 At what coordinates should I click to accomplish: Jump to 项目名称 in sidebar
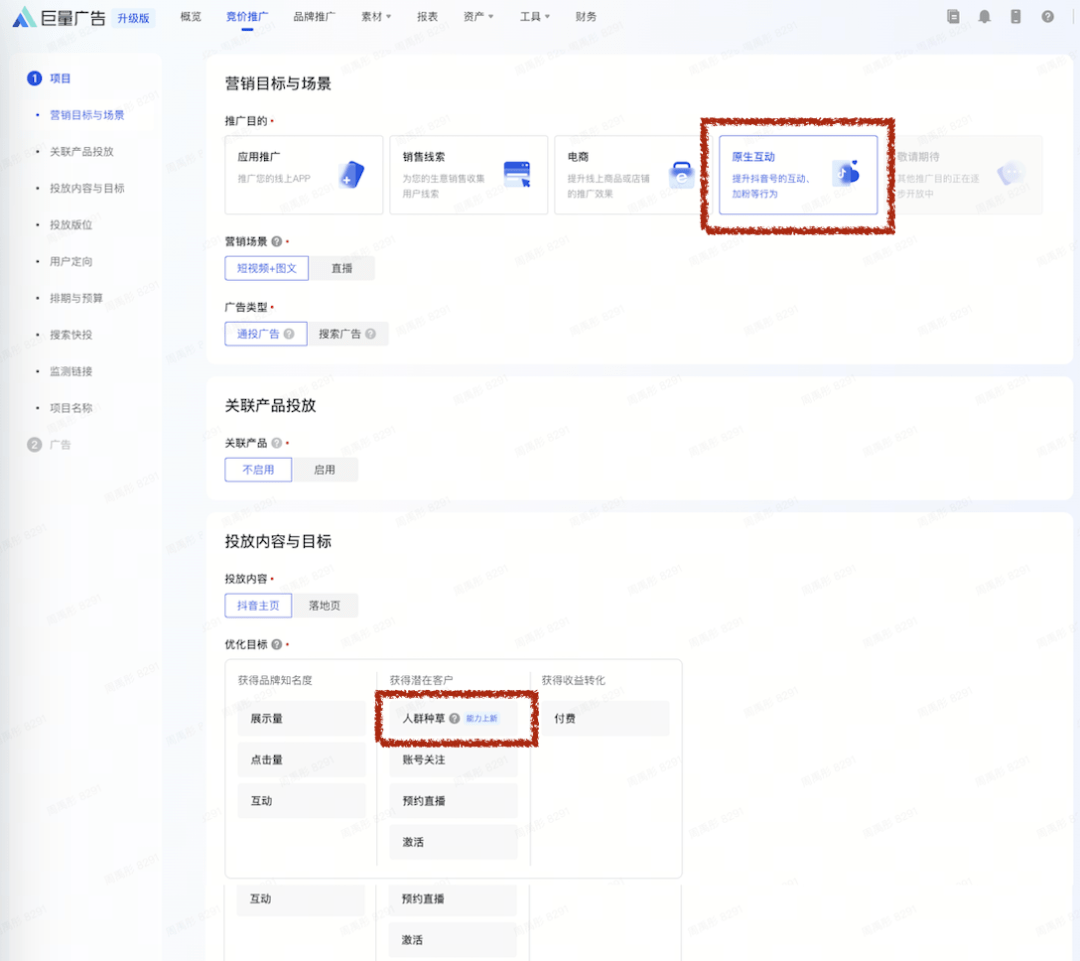[71, 408]
